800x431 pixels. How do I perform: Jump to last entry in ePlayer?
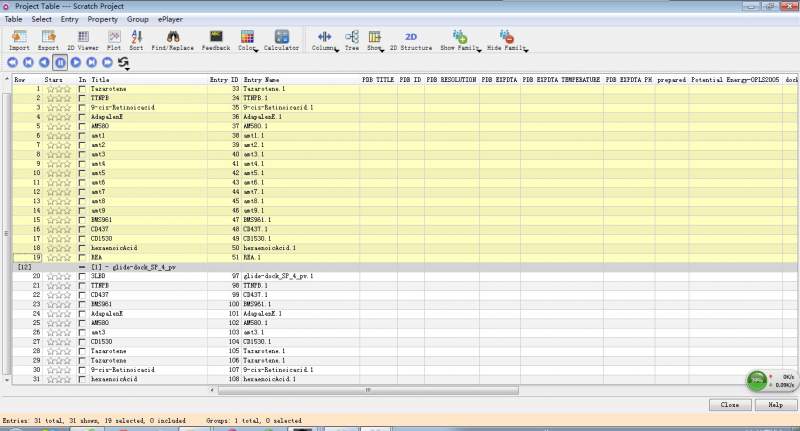pyautogui.click(x=107, y=62)
